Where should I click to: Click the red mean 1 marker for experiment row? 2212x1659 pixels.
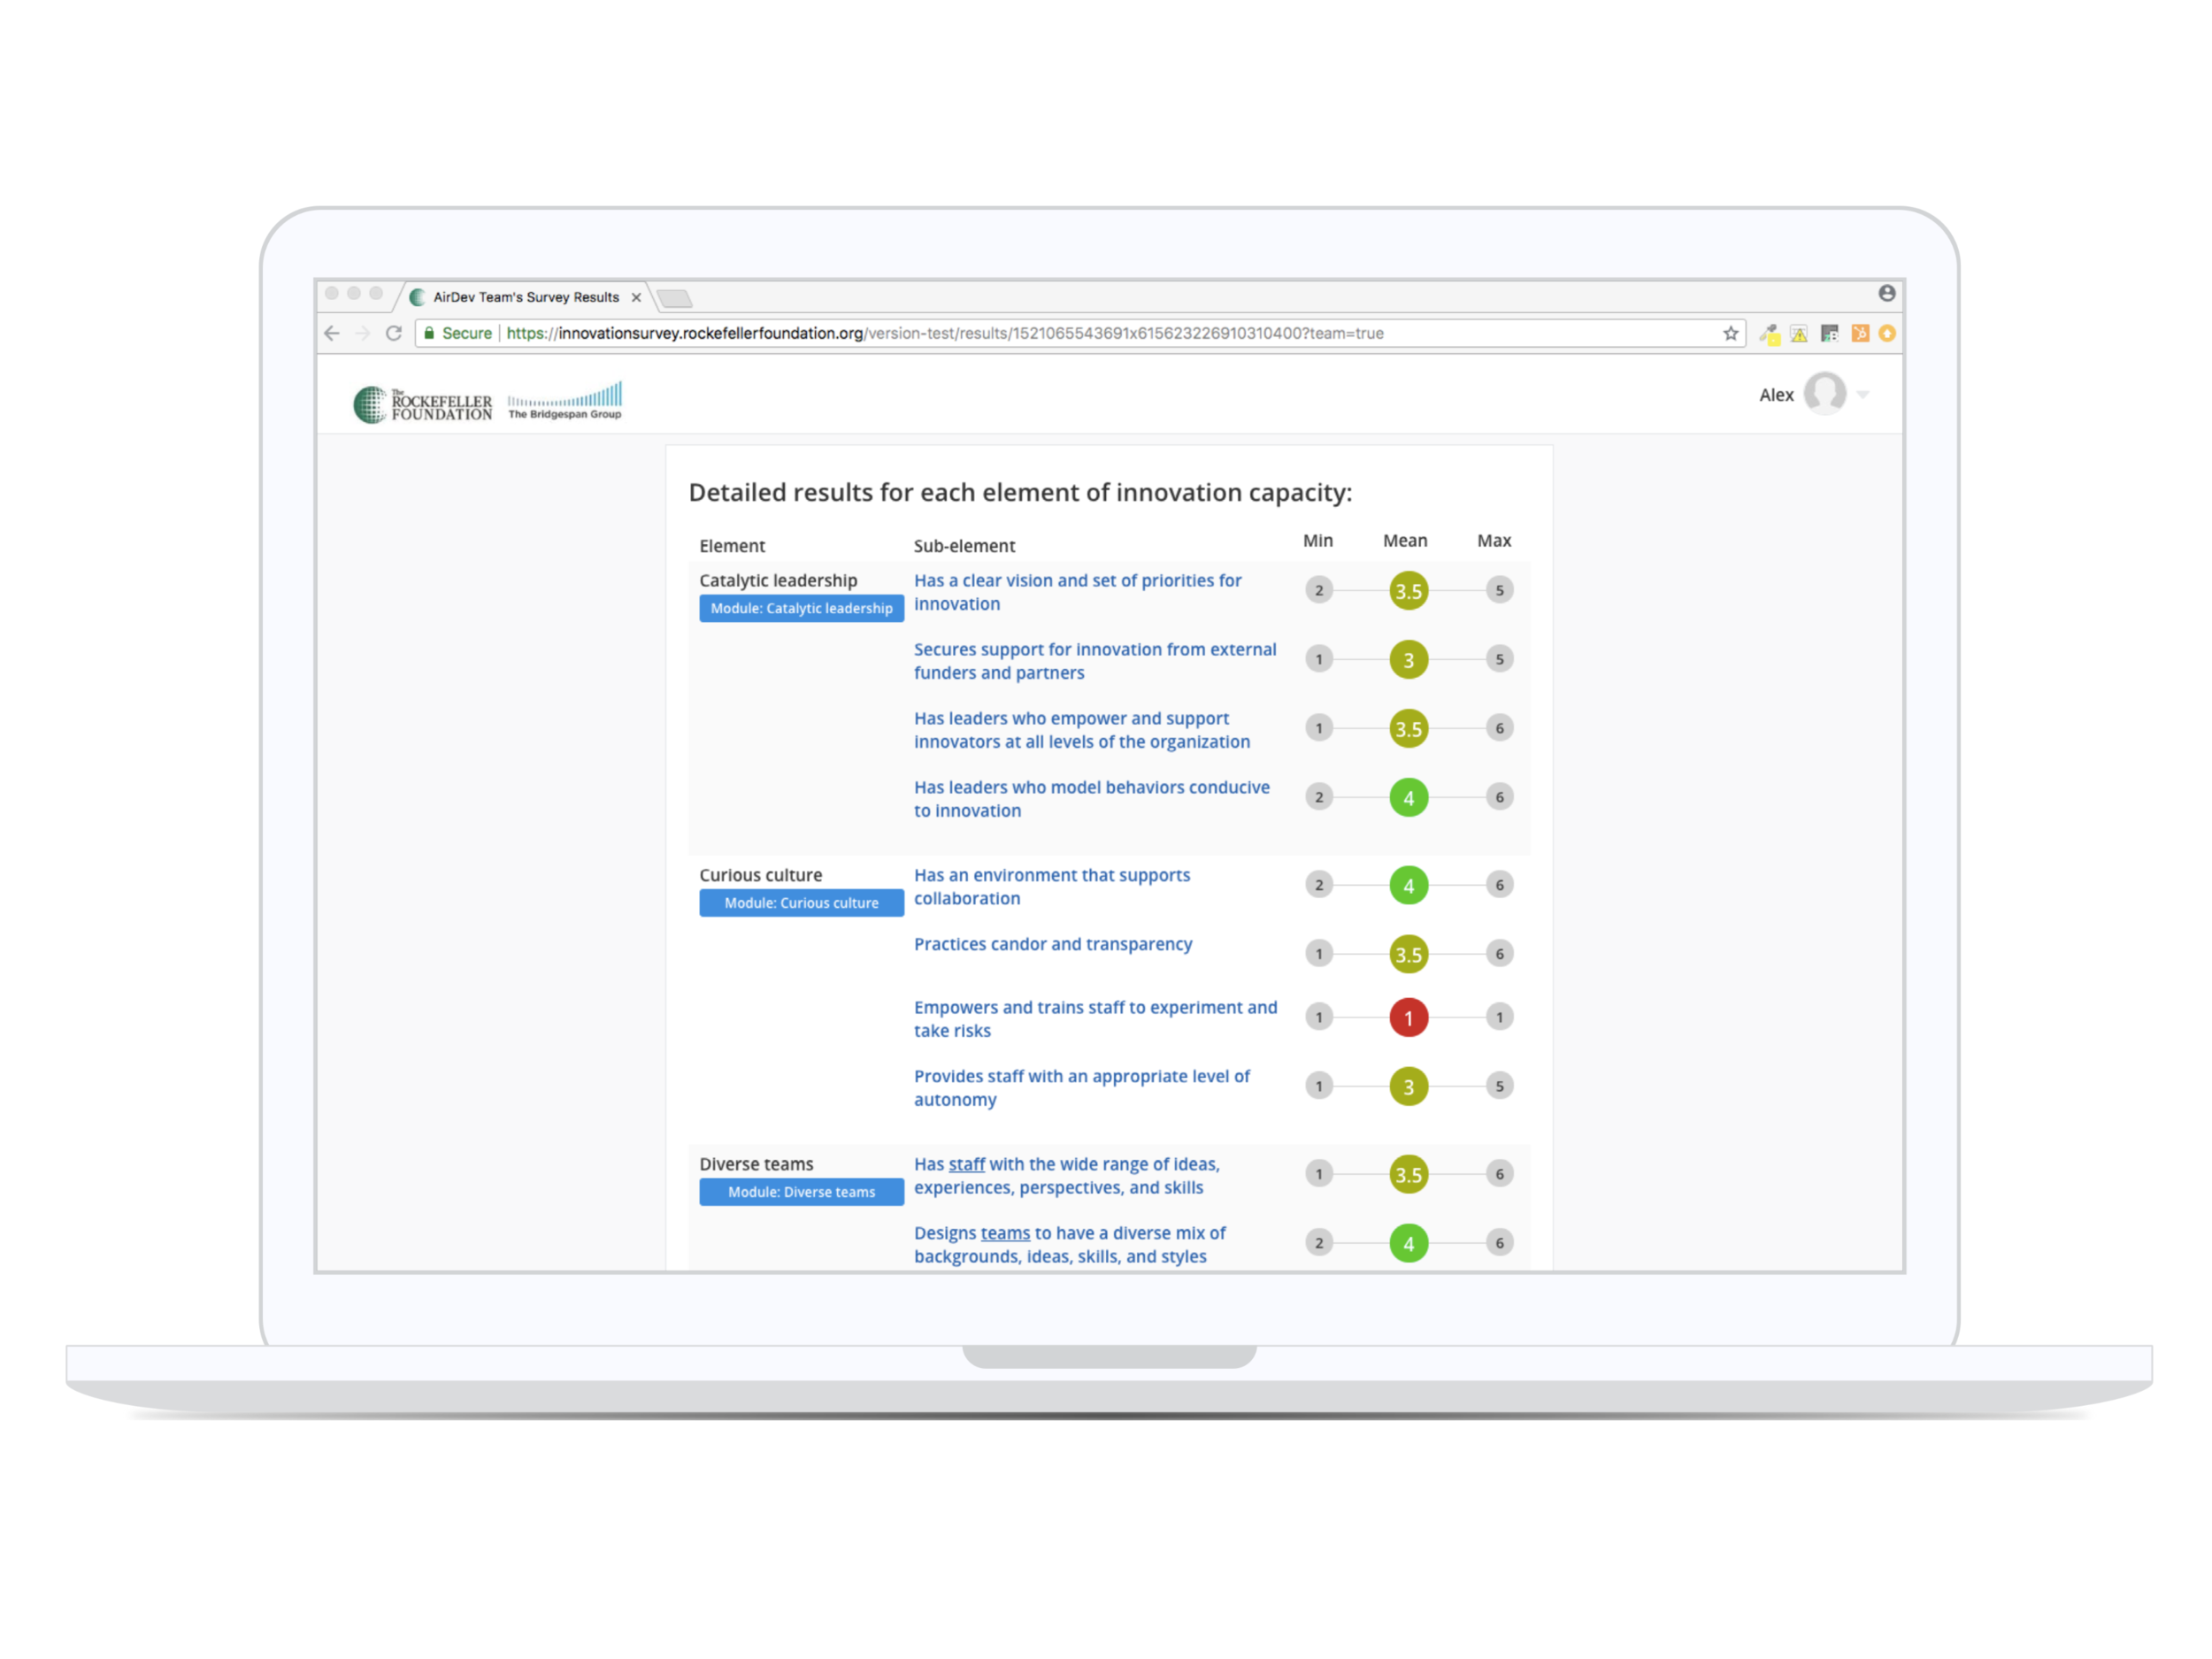pyautogui.click(x=1408, y=1018)
